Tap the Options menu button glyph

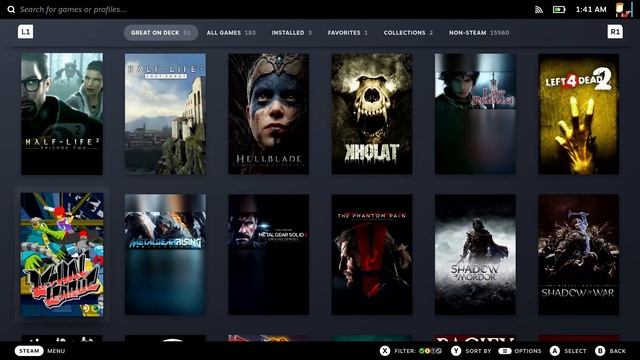[504, 351]
